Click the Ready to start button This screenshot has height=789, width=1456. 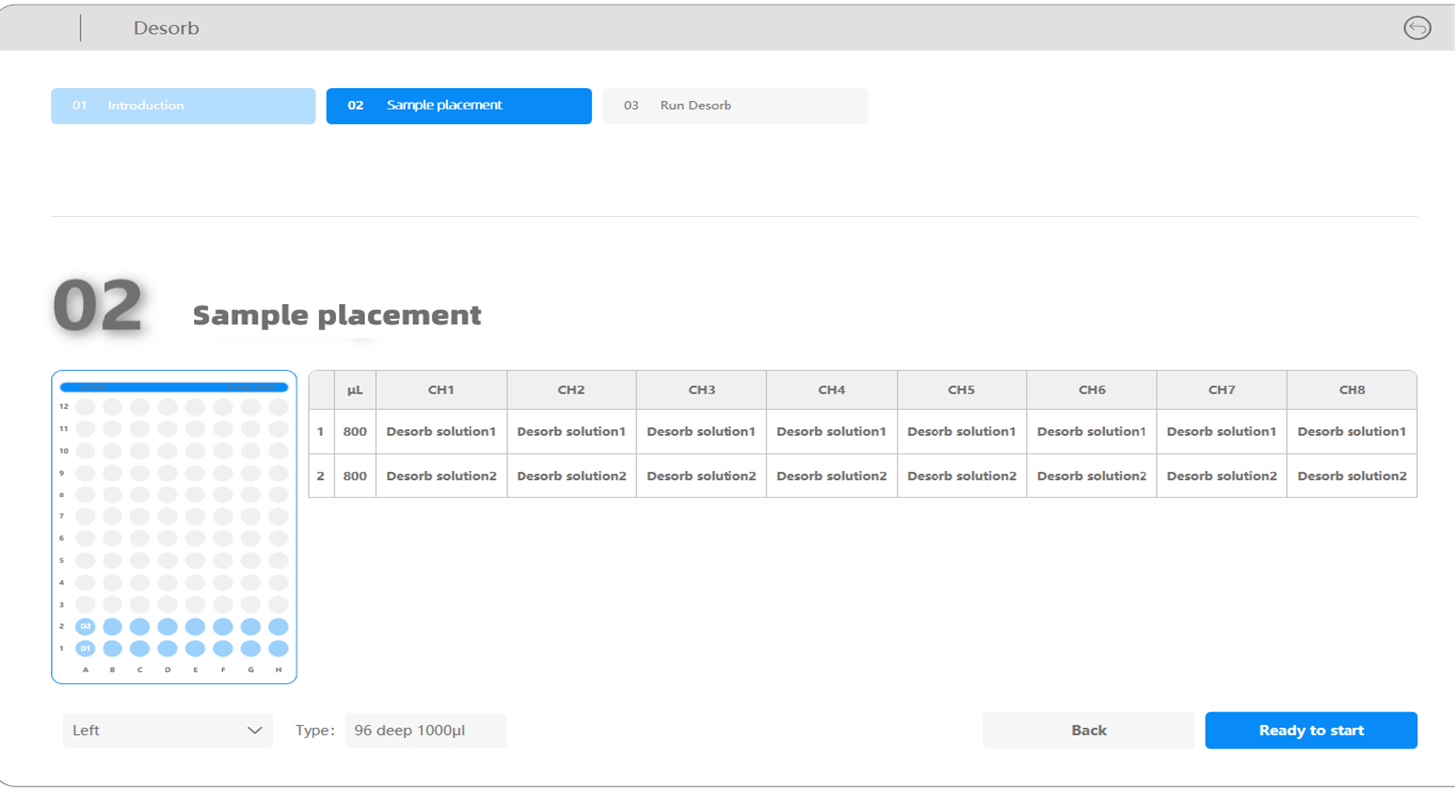pyautogui.click(x=1310, y=731)
